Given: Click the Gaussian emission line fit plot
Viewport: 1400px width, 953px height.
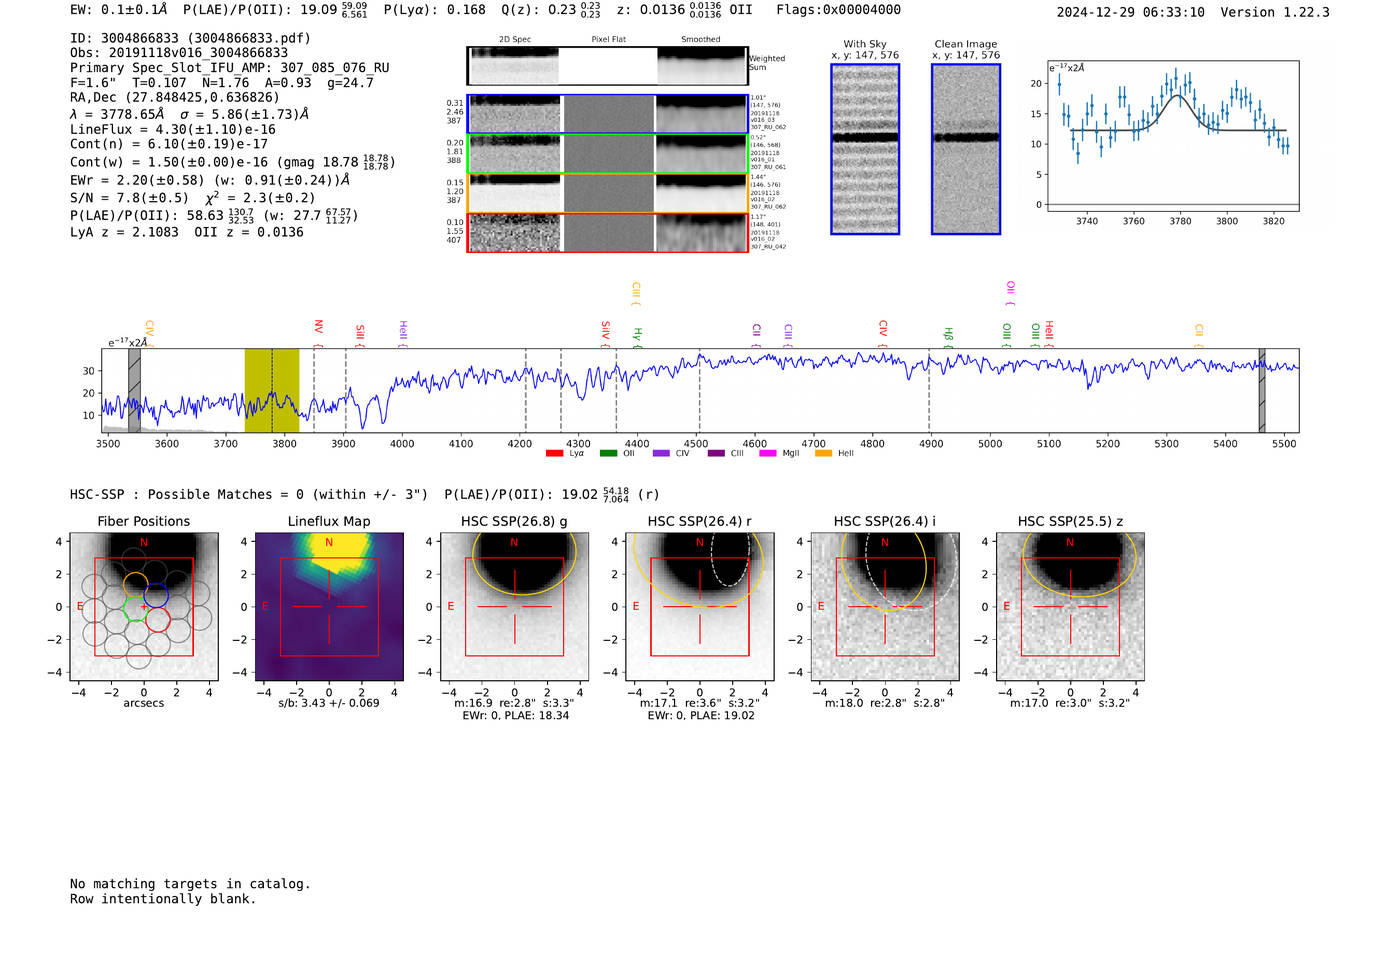Looking at the screenshot, I should click(x=1172, y=136).
